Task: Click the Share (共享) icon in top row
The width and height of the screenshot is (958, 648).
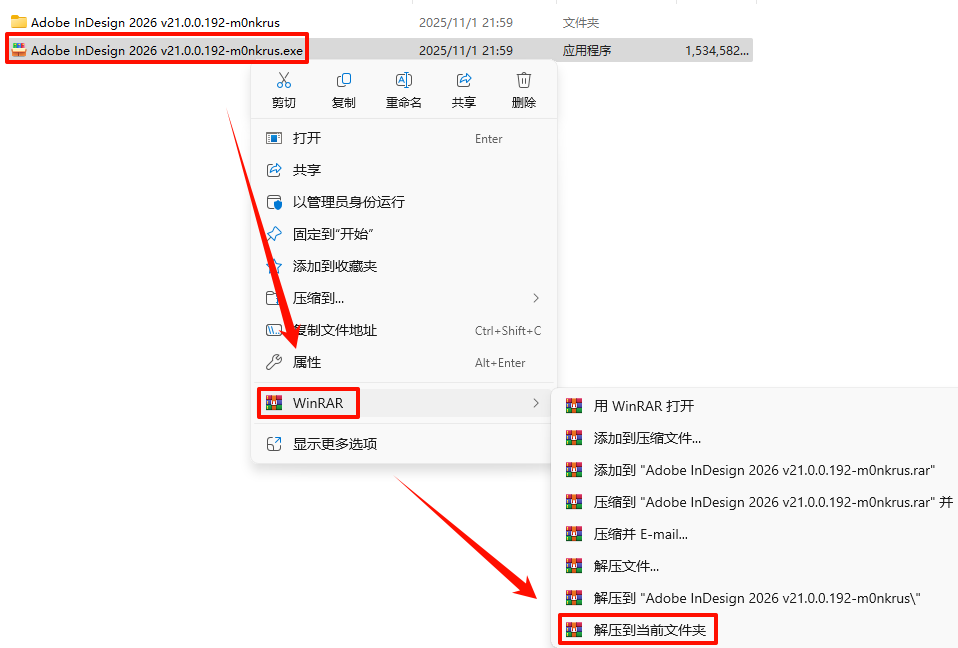Action: point(464,81)
